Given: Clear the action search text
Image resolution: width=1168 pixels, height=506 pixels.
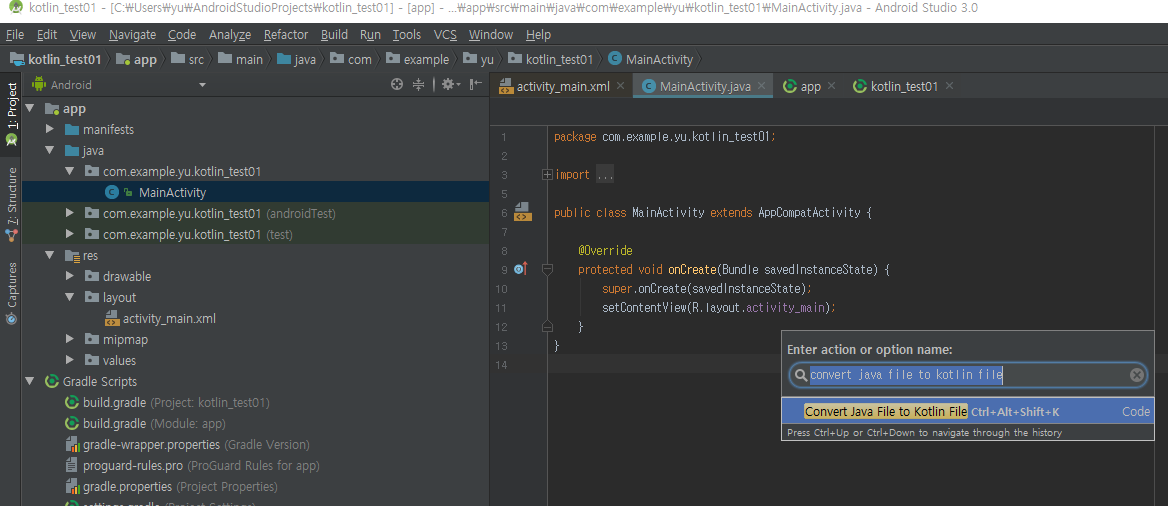Looking at the screenshot, I should click(1137, 375).
